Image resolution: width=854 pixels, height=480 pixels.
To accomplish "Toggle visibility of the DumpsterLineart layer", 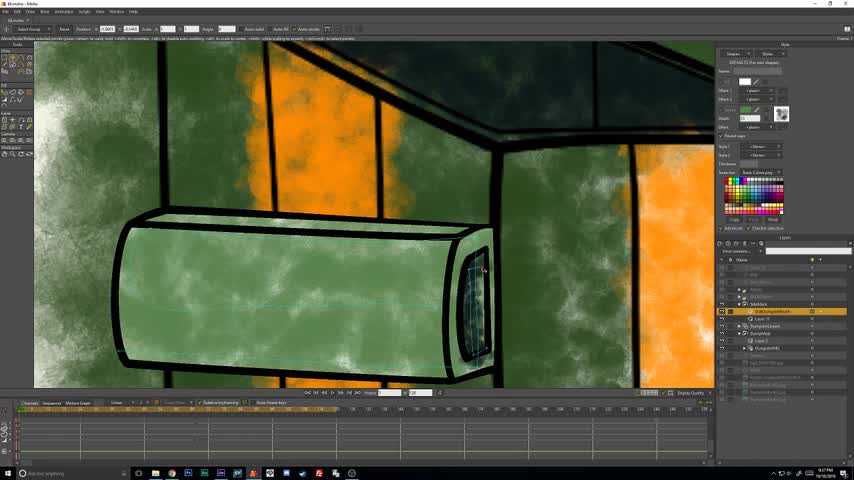I will pos(722,326).
